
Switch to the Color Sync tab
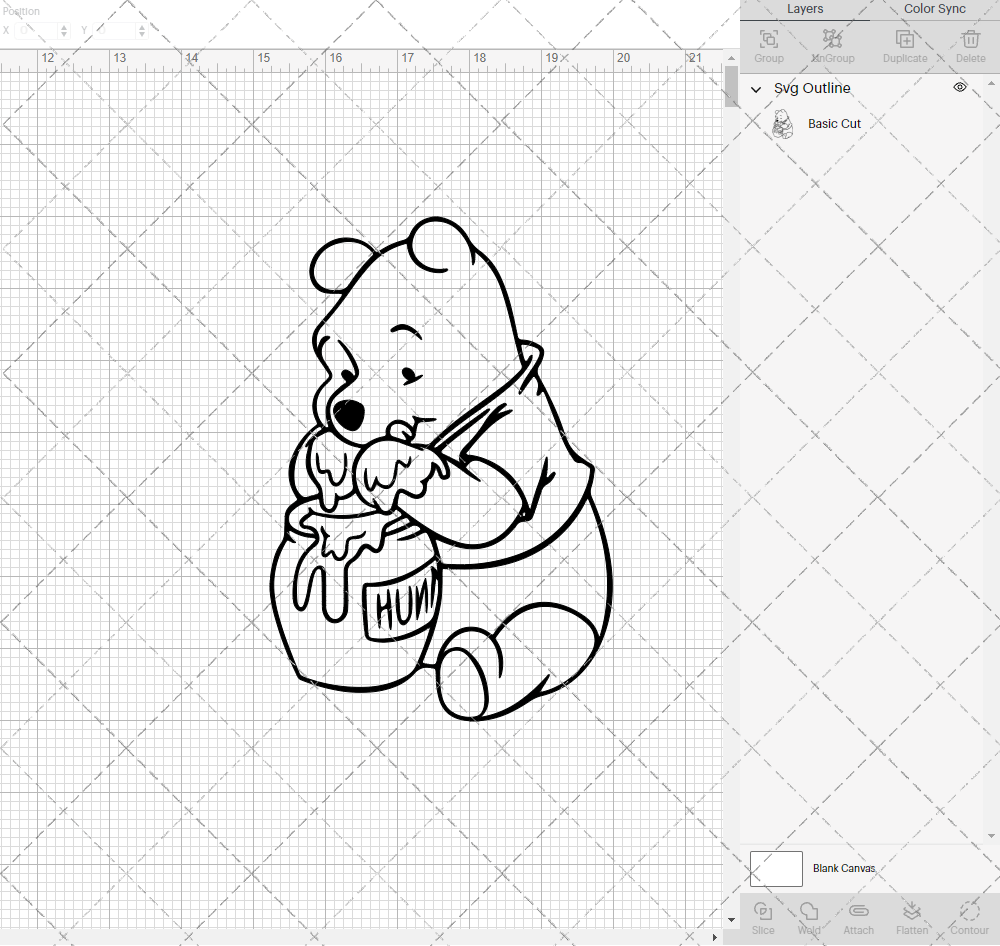934,9
